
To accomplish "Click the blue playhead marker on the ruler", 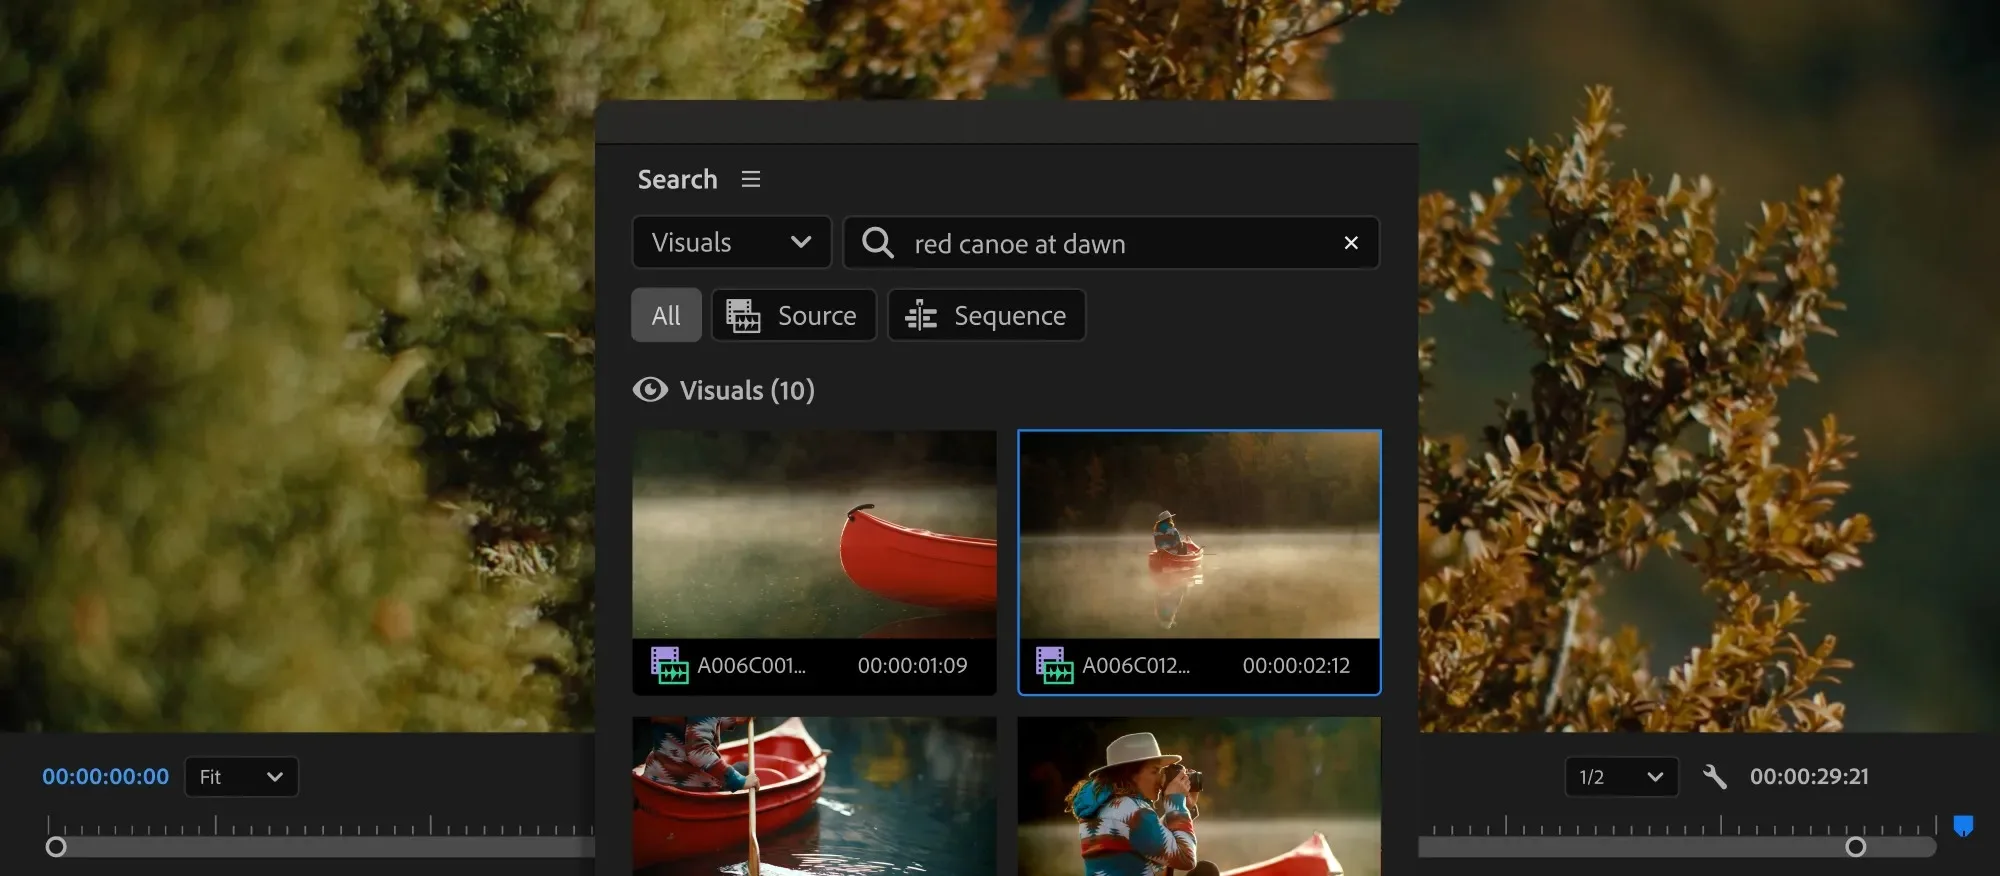I will coord(1963,826).
